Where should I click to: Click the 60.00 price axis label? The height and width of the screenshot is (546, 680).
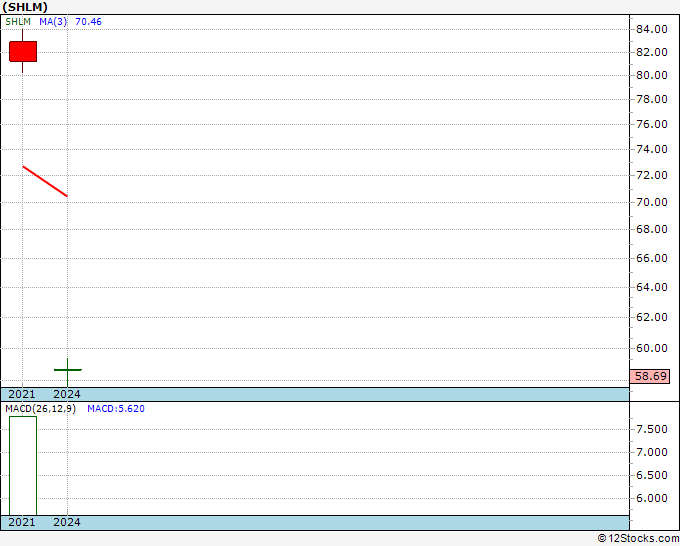651,348
